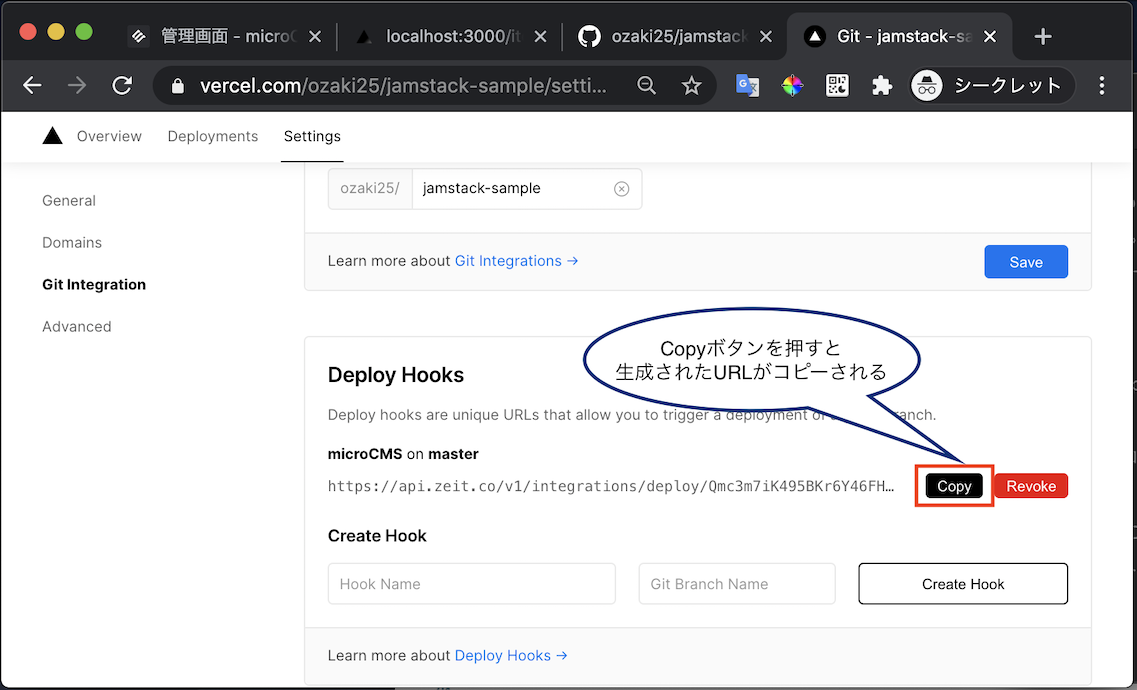Go to General settings
1137x690 pixels.
pyautogui.click(x=69, y=201)
